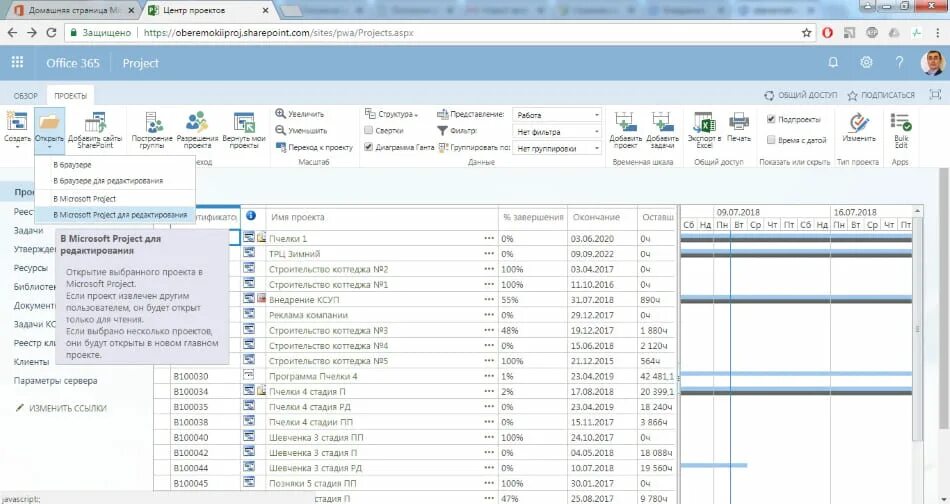Select В браузере для редактирования
Viewport: 950px width, 504px height.
pos(115,181)
